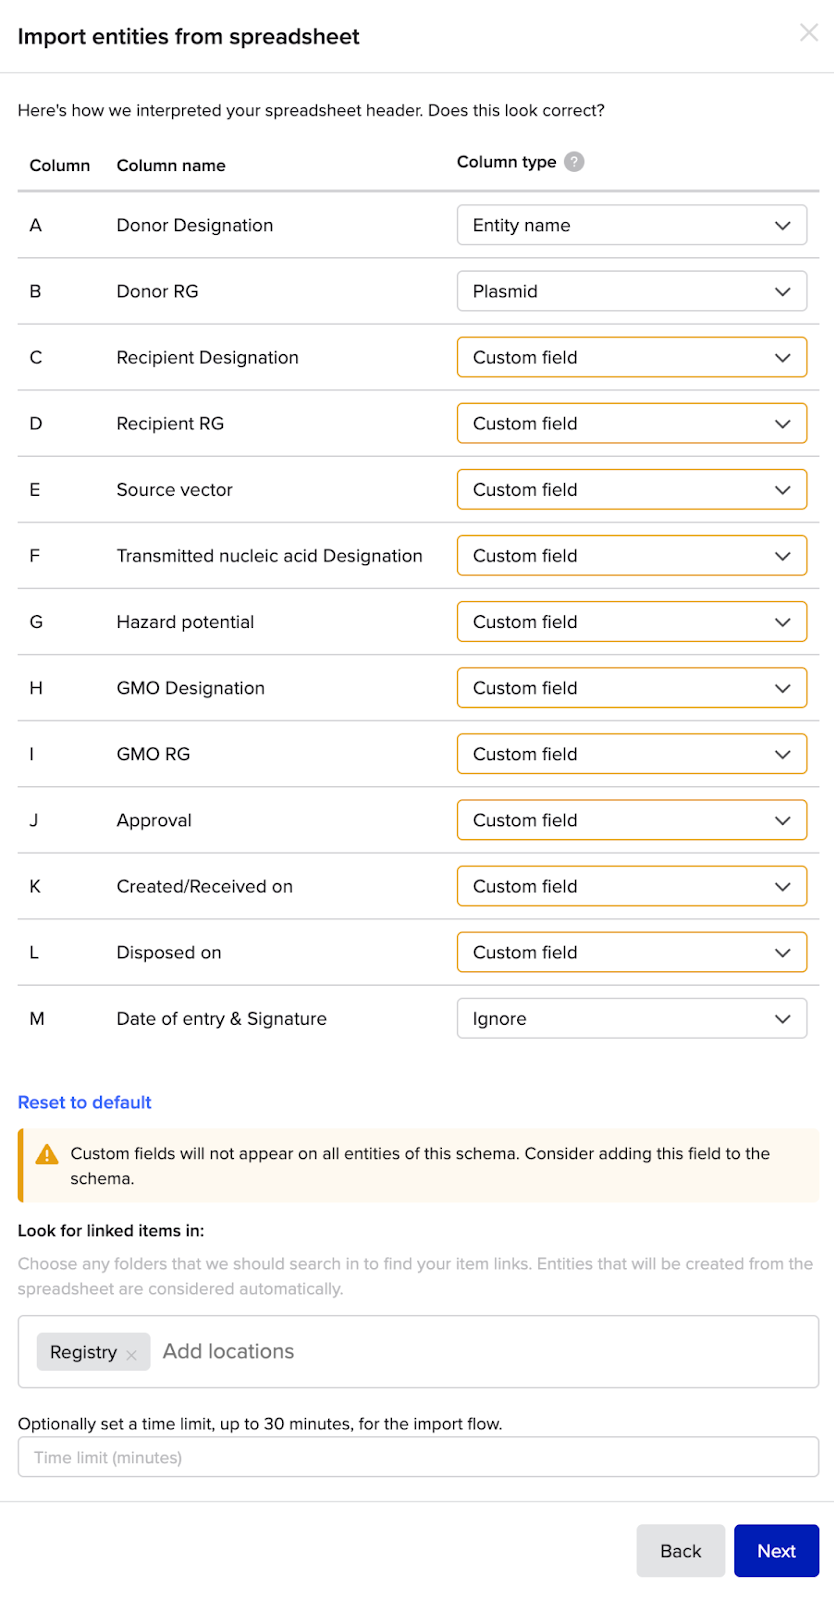Screen dimensions: 834x1600
Task: Open Donor RG Plasmid type dropdown
Action: point(631,291)
